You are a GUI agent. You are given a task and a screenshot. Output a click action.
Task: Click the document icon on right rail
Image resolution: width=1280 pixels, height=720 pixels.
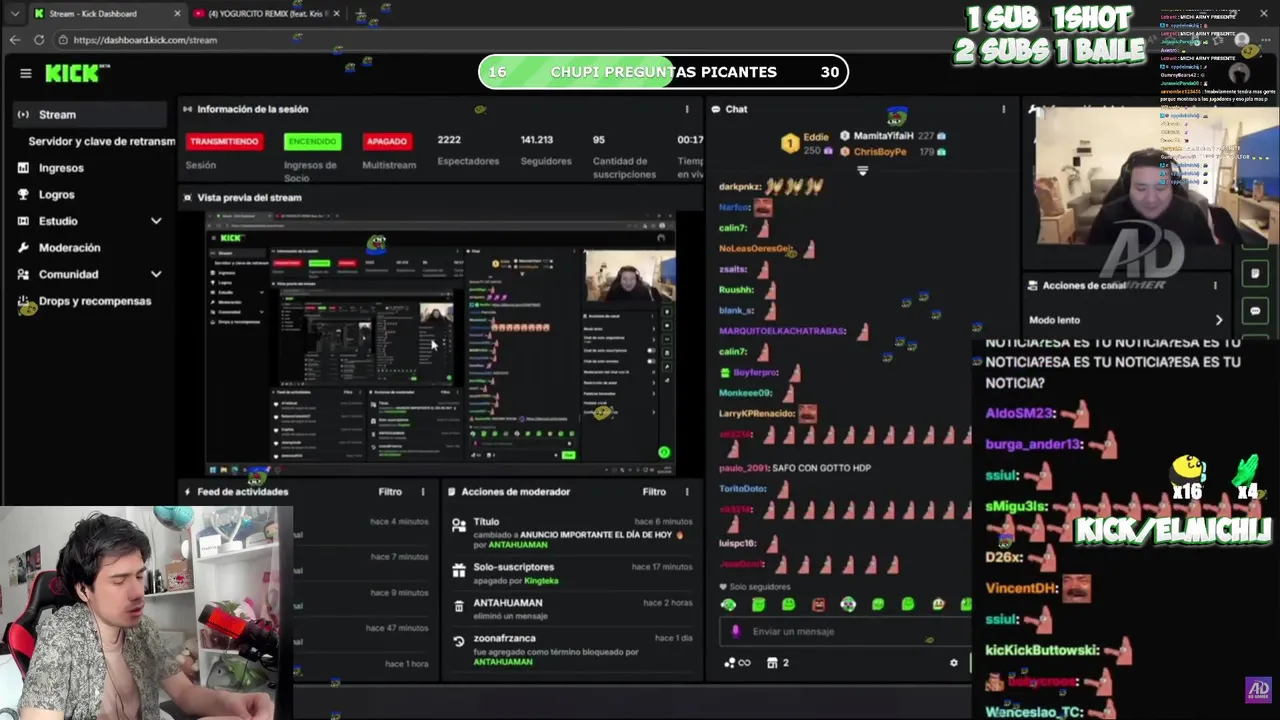coord(1255,273)
